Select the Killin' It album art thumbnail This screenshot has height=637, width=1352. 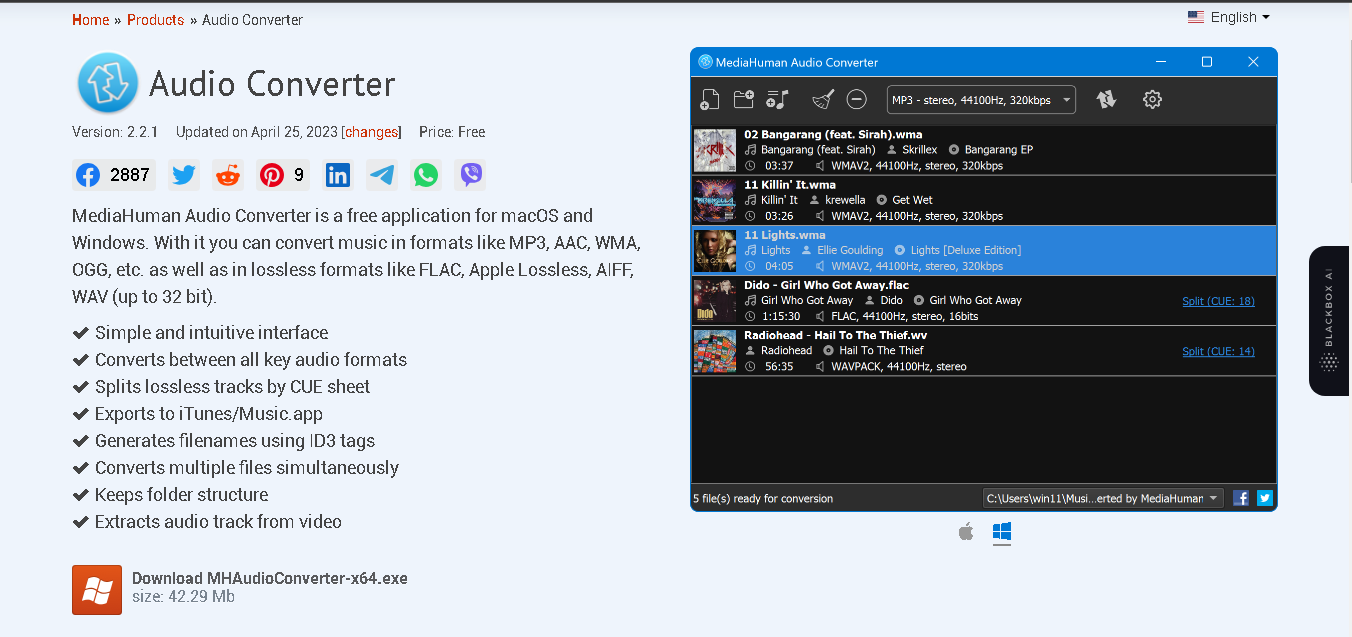point(715,200)
